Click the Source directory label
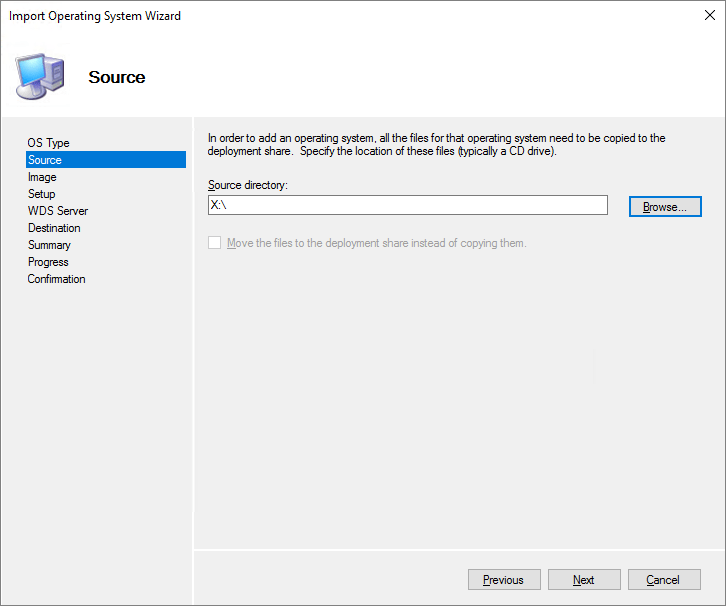This screenshot has width=726, height=606. [x=248, y=186]
